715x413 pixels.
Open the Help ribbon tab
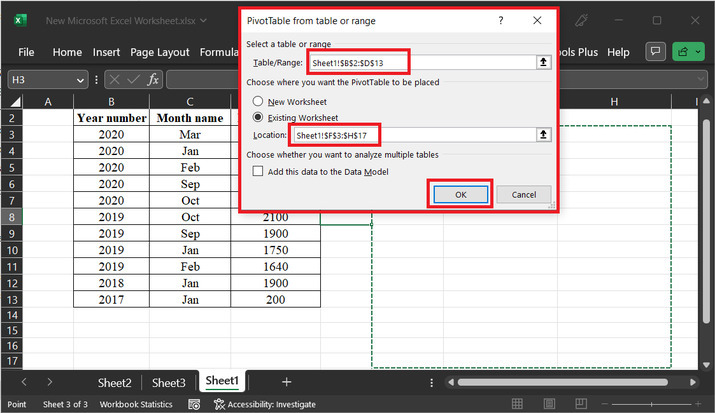pyautogui.click(x=618, y=52)
